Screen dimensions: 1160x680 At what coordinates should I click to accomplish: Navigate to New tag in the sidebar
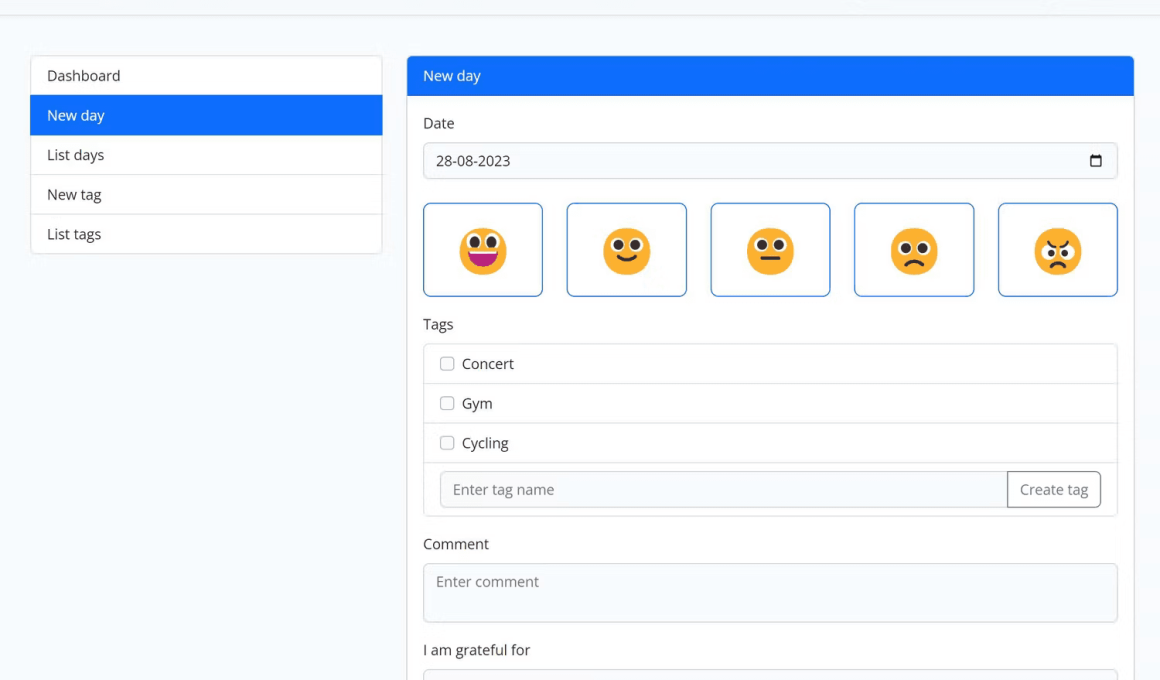pyautogui.click(x=206, y=195)
